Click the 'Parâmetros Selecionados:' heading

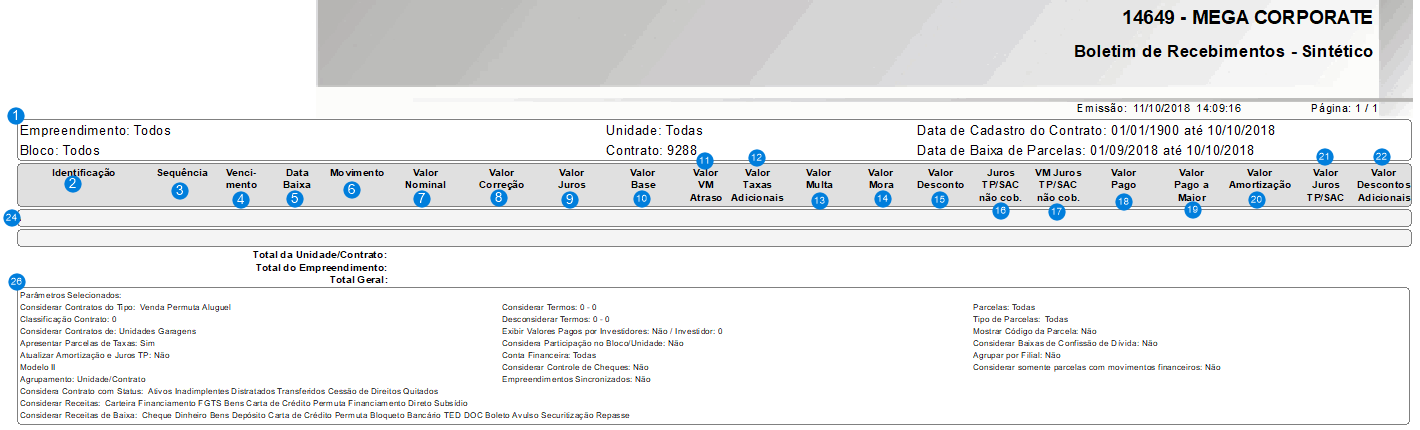point(70,295)
